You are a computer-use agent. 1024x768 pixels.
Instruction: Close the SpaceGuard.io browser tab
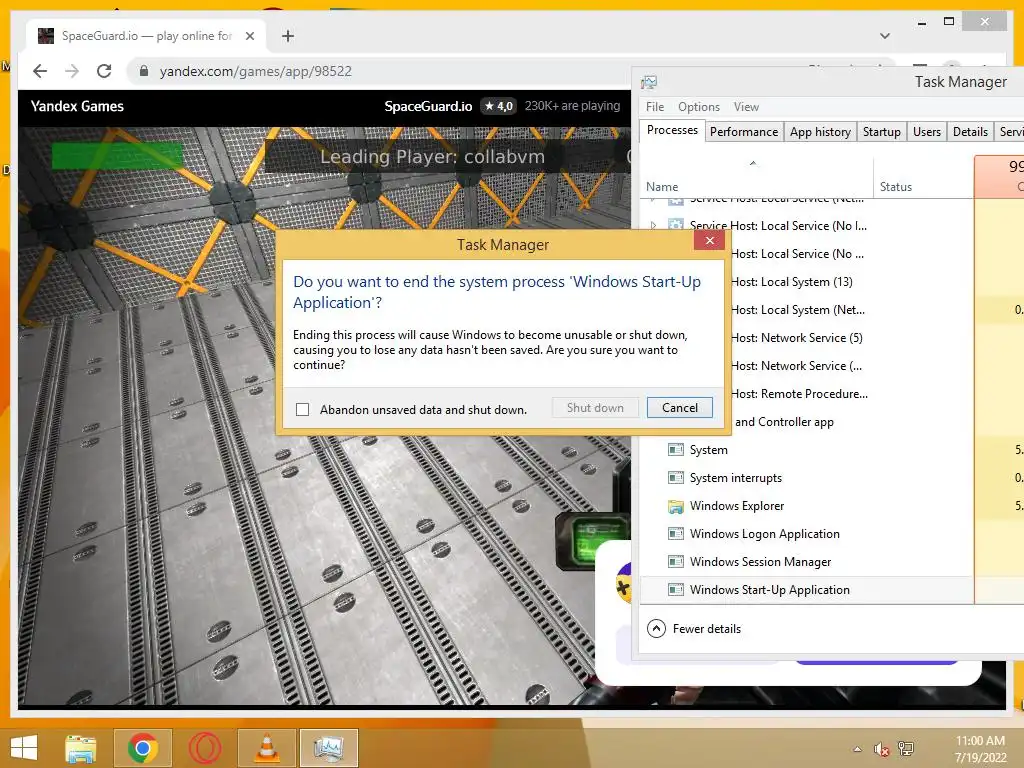249,36
